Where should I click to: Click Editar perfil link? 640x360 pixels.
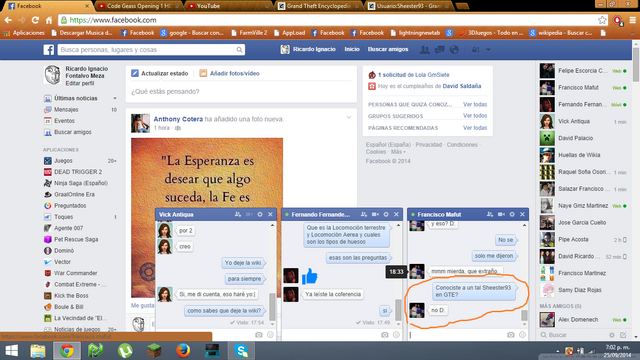(x=80, y=83)
